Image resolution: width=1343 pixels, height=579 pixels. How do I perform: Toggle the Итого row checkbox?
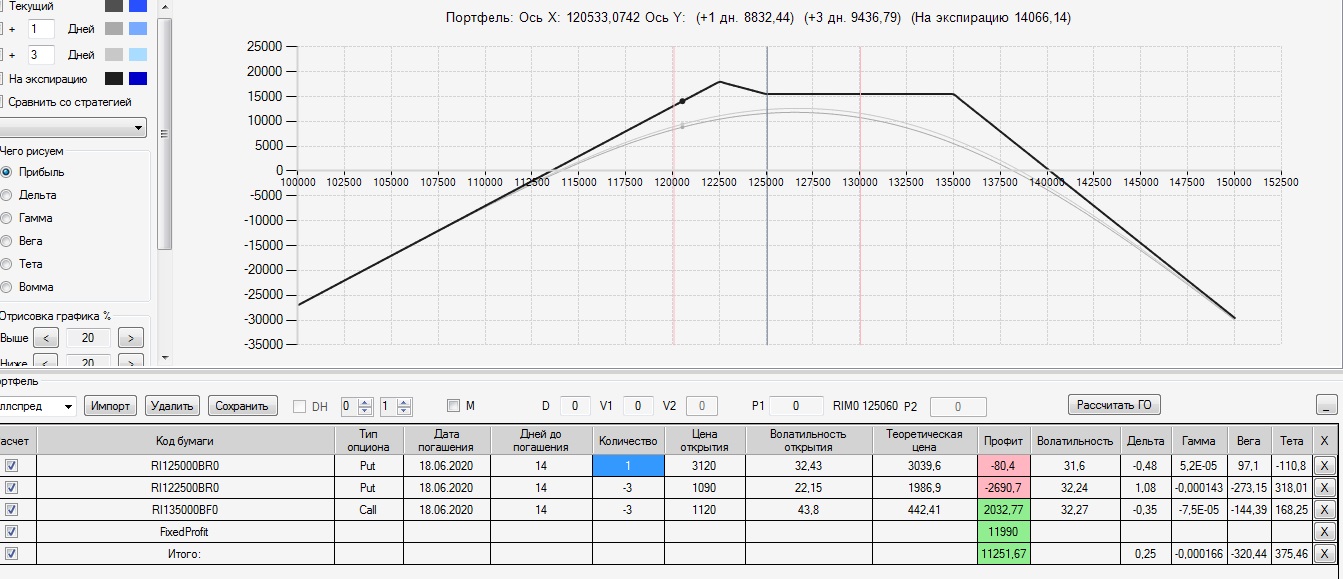coord(11,553)
